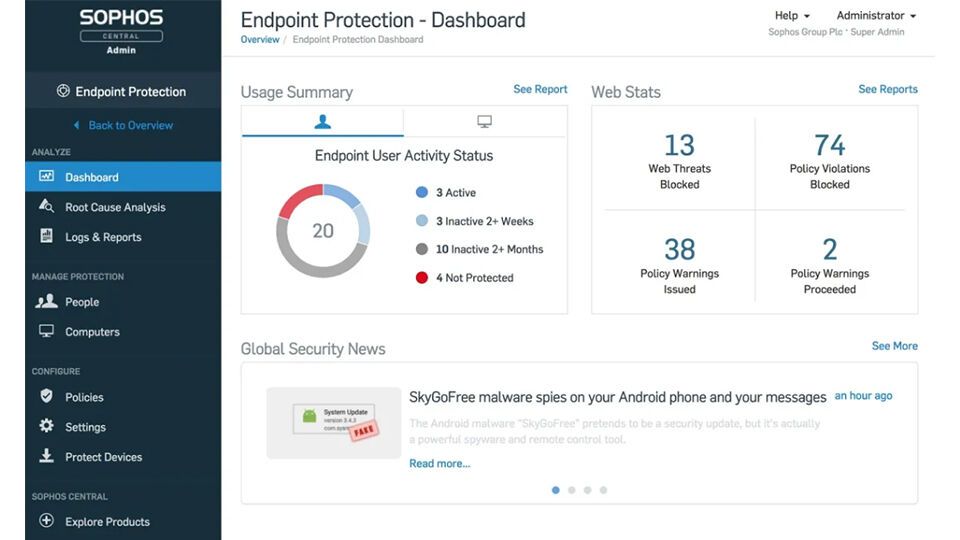
Task: Click the light blue Inactive 2+ Weeks dot
Action: pyautogui.click(x=422, y=220)
